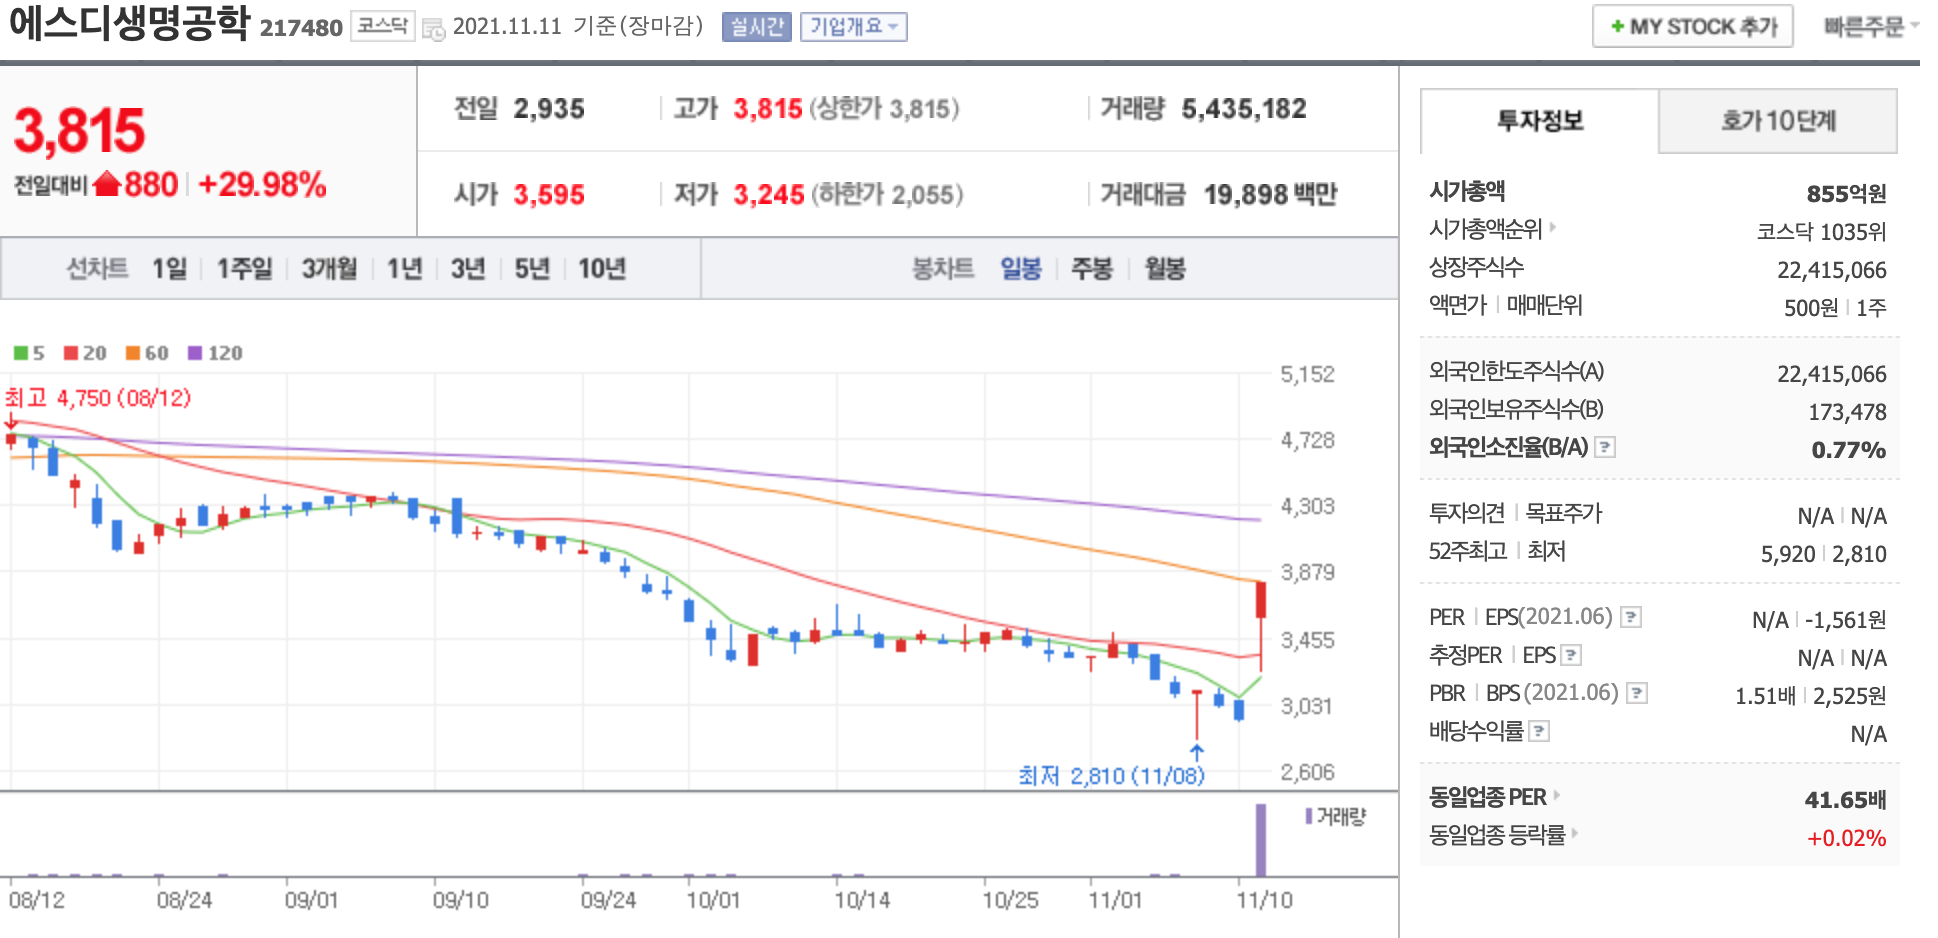Click the help icon next to PBR BPS(2021.06)
The image size is (1938, 938).
tap(1637, 693)
